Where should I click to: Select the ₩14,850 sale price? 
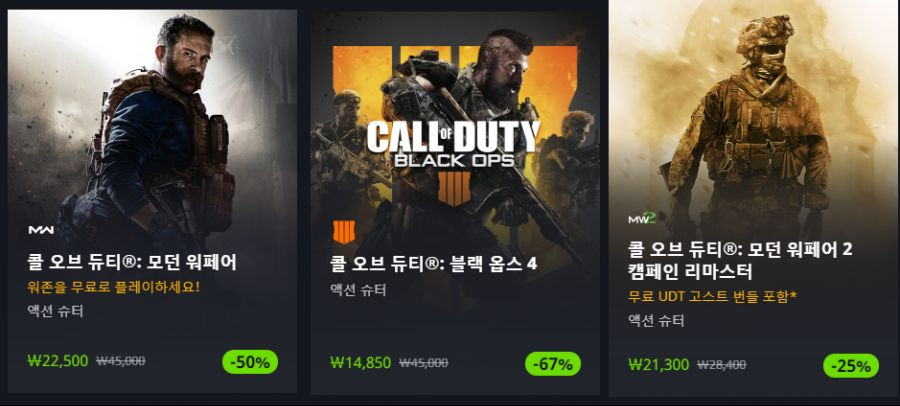coord(360,362)
